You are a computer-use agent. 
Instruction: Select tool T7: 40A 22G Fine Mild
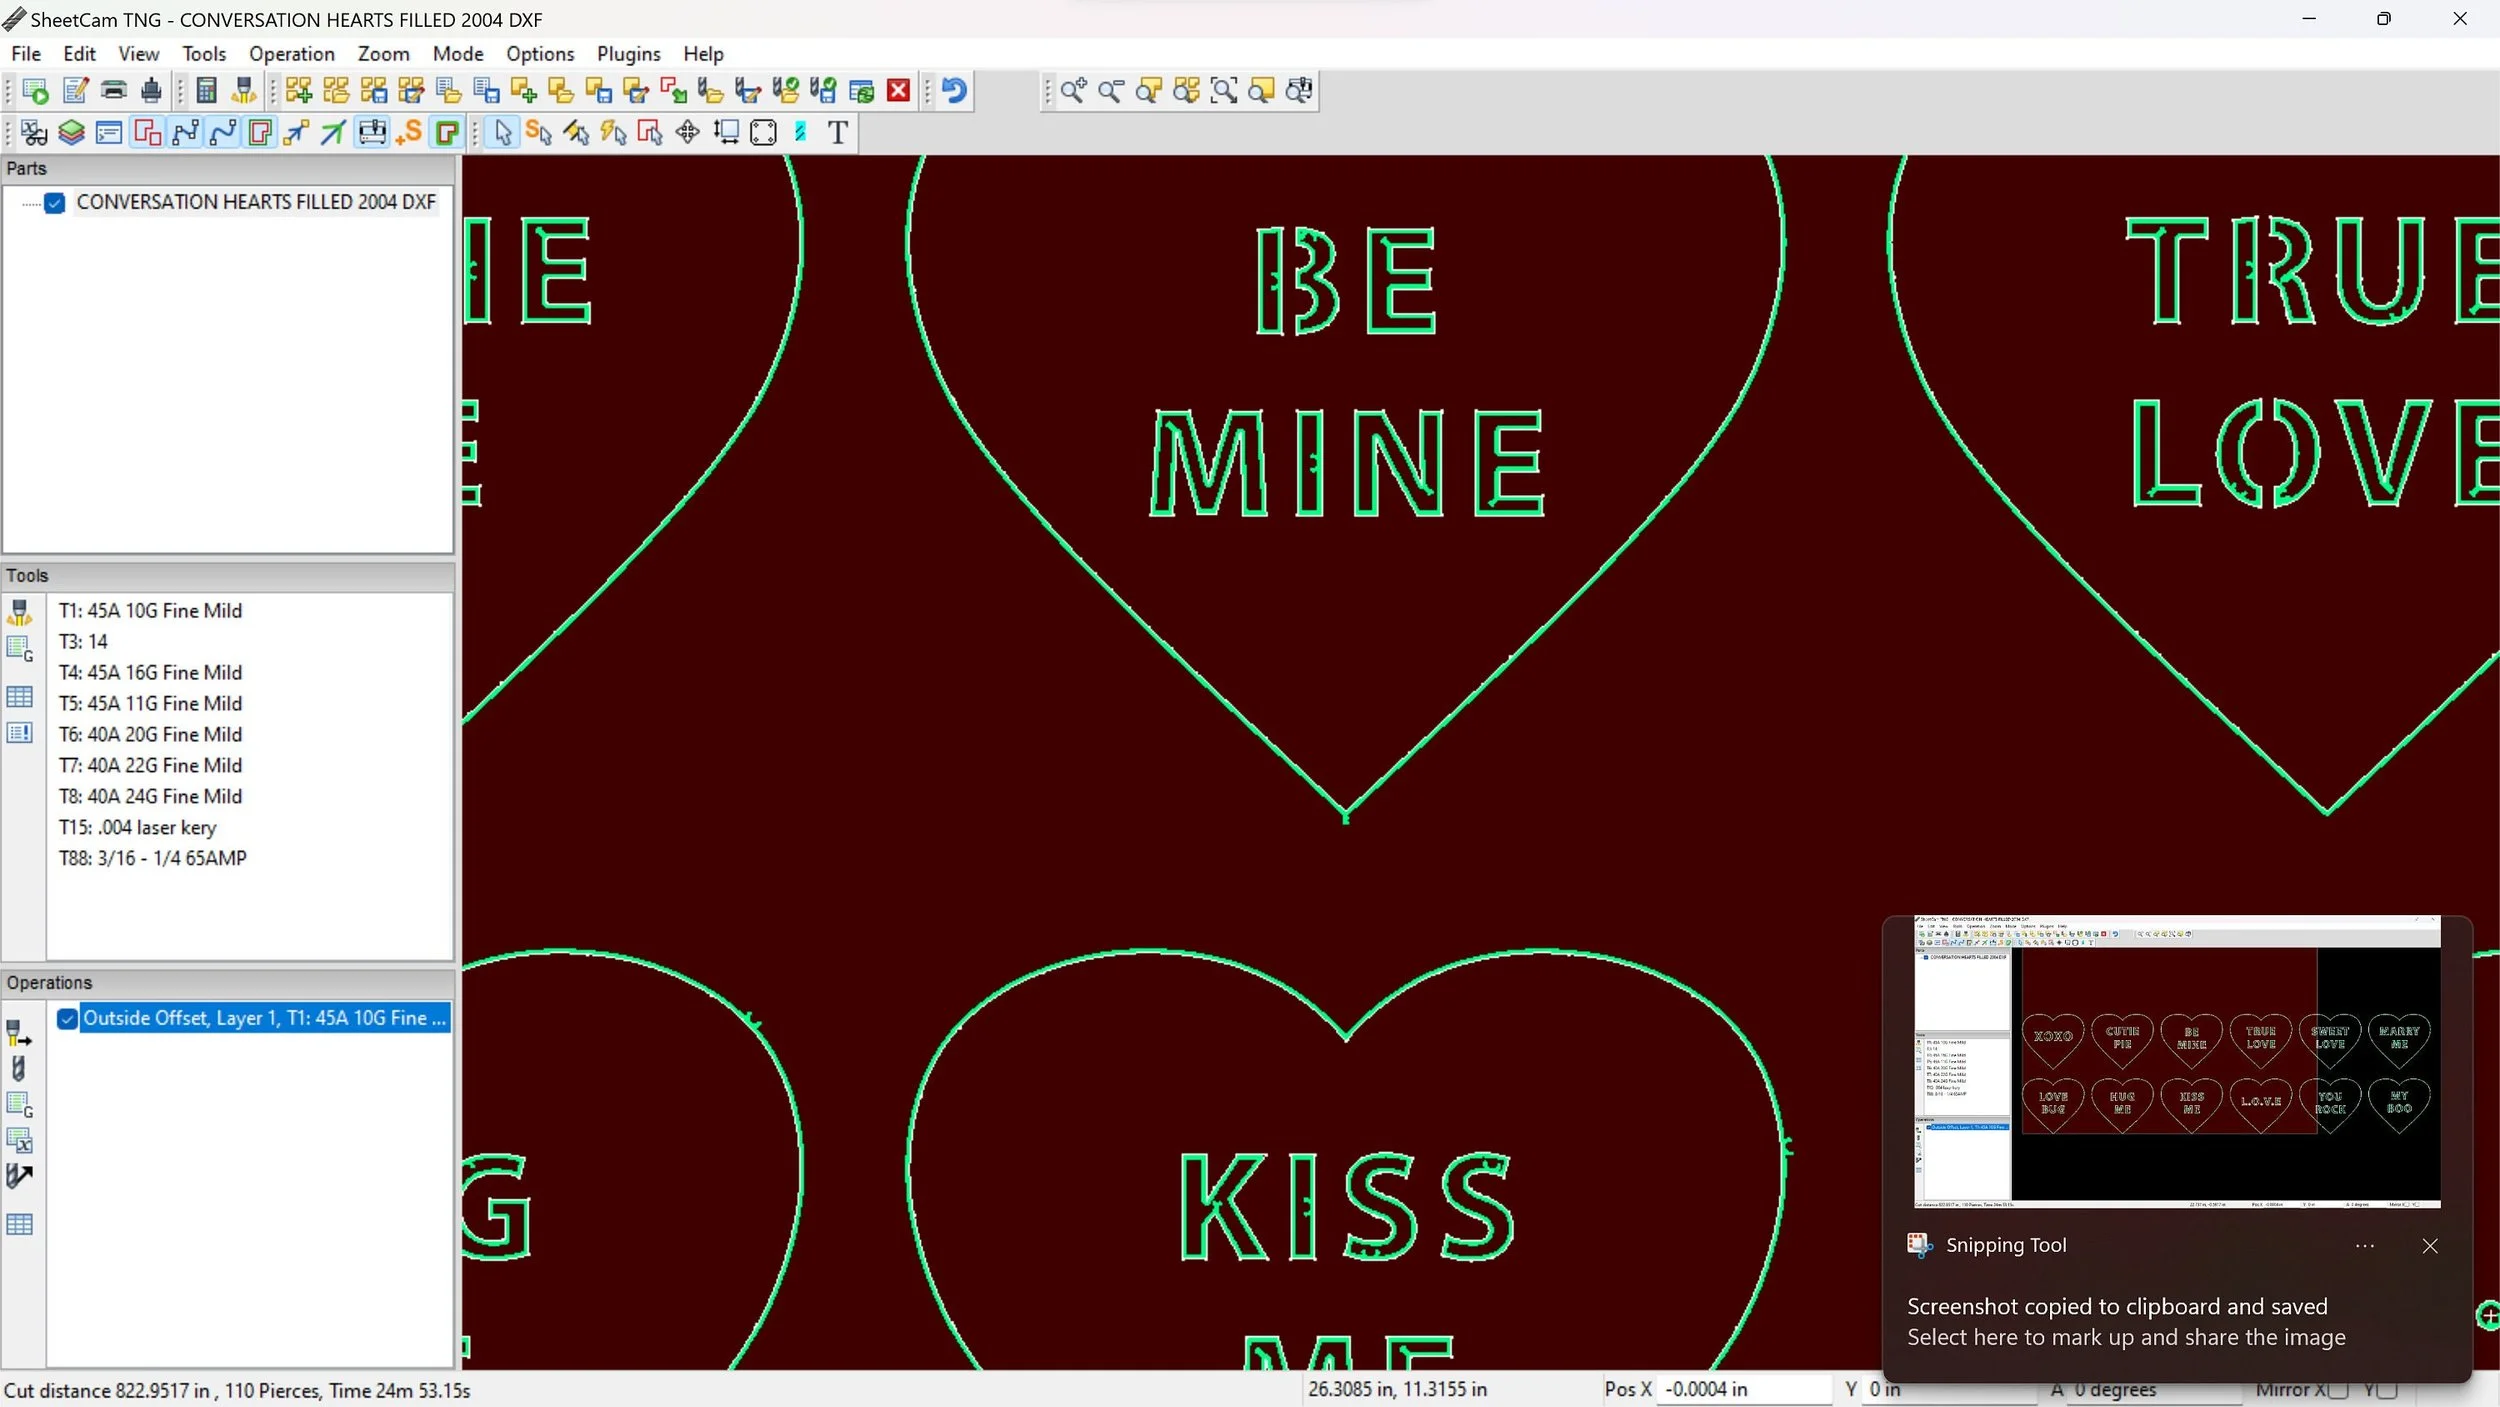tap(150, 766)
